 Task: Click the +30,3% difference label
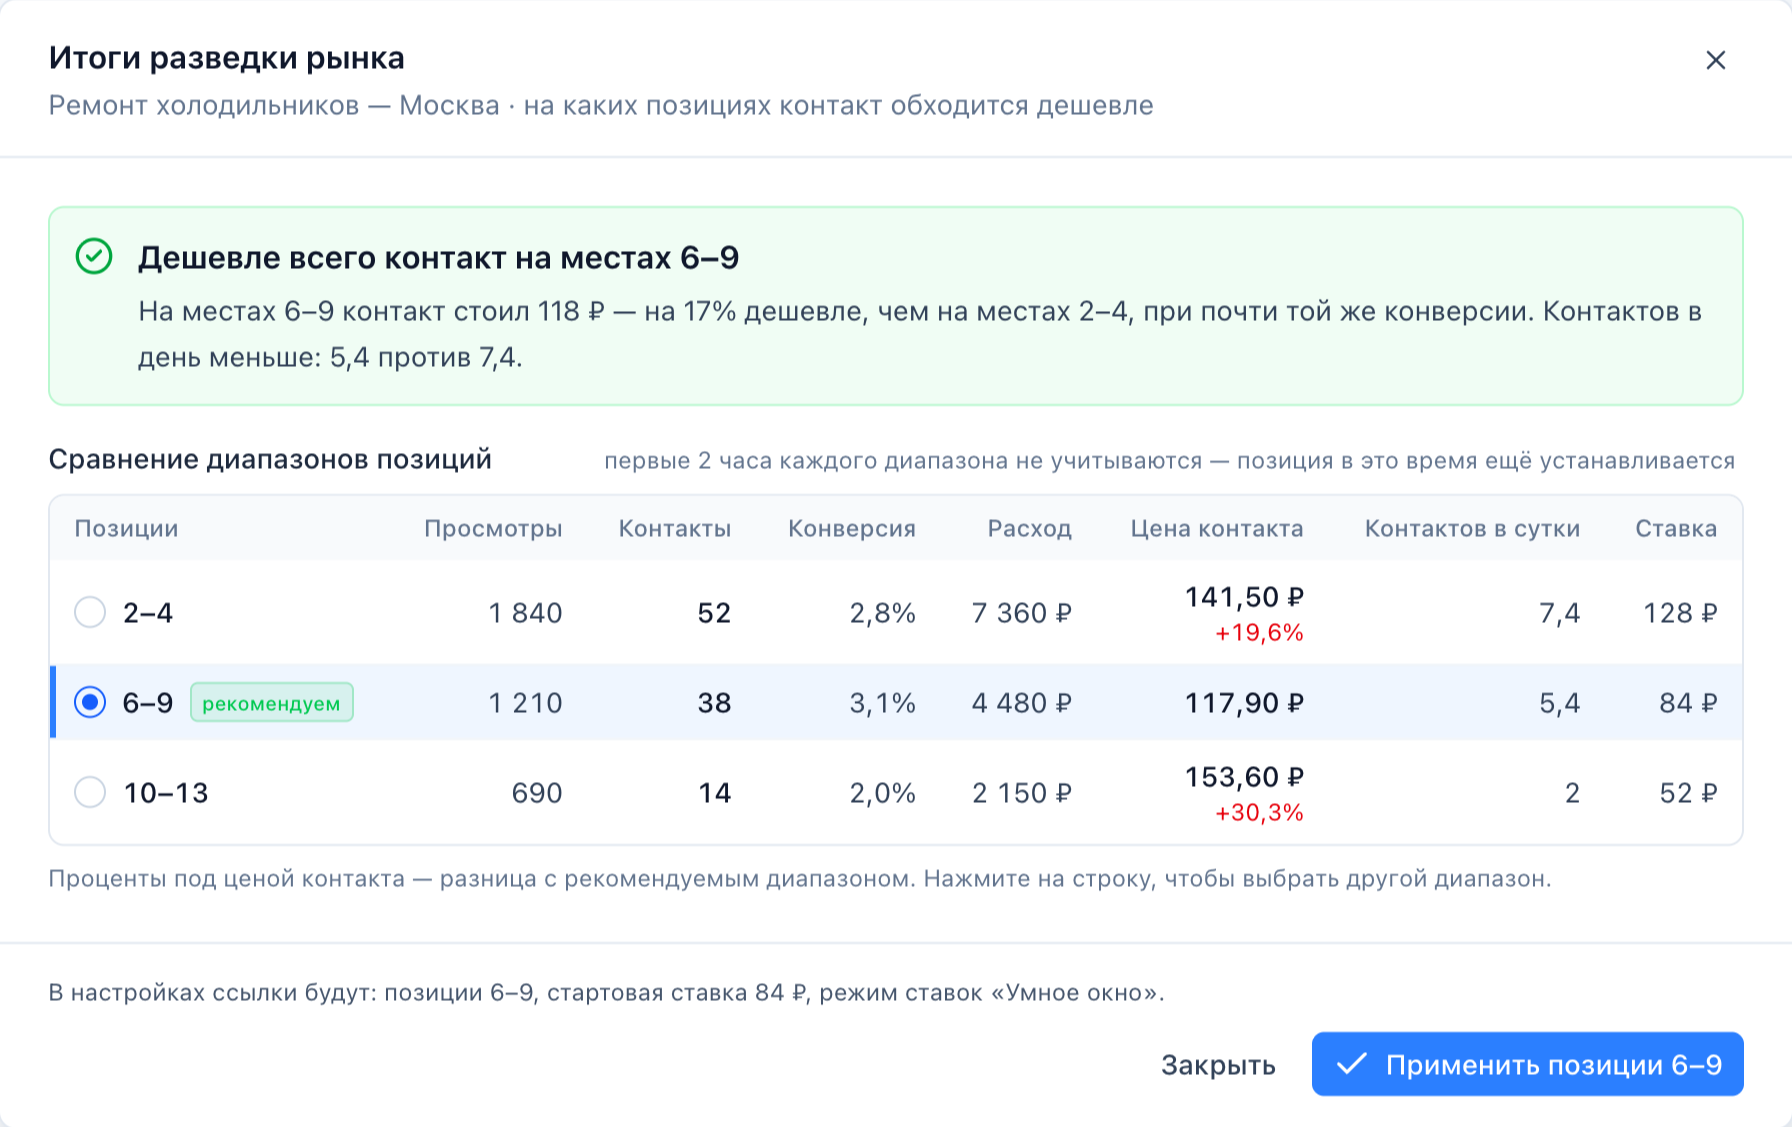[1259, 813]
